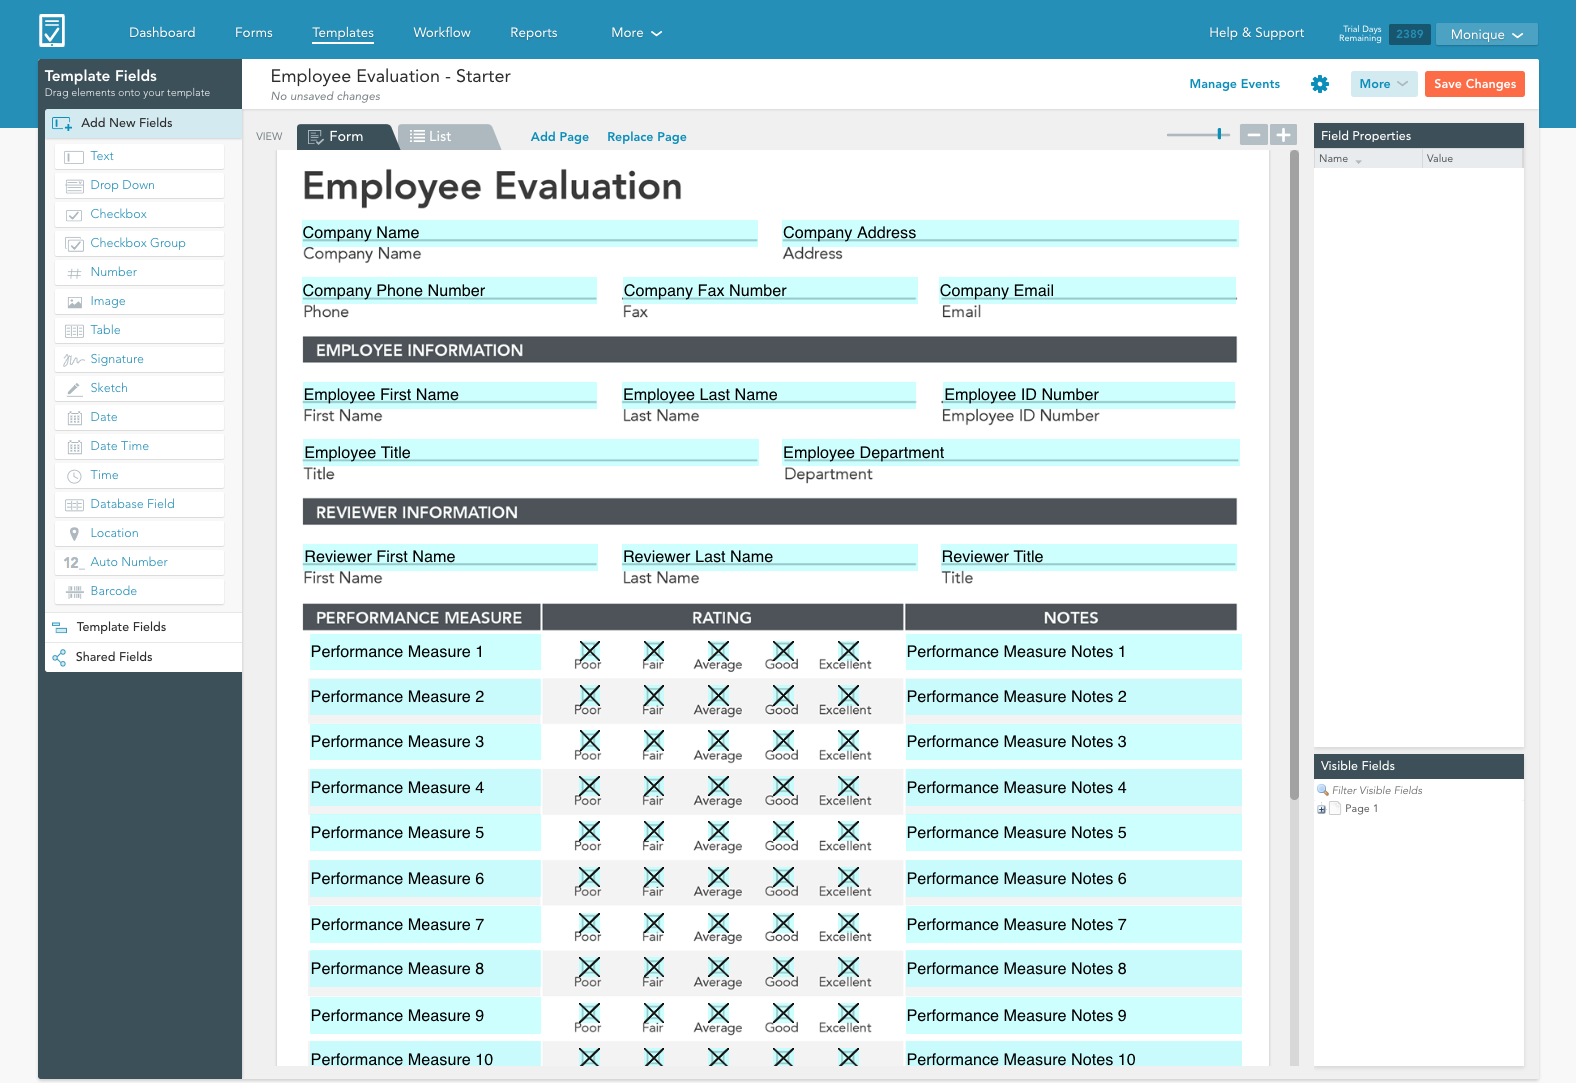The height and width of the screenshot is (1083, 1576).
Task: Select the Employee ID Number field
Action: point(1089,394)
